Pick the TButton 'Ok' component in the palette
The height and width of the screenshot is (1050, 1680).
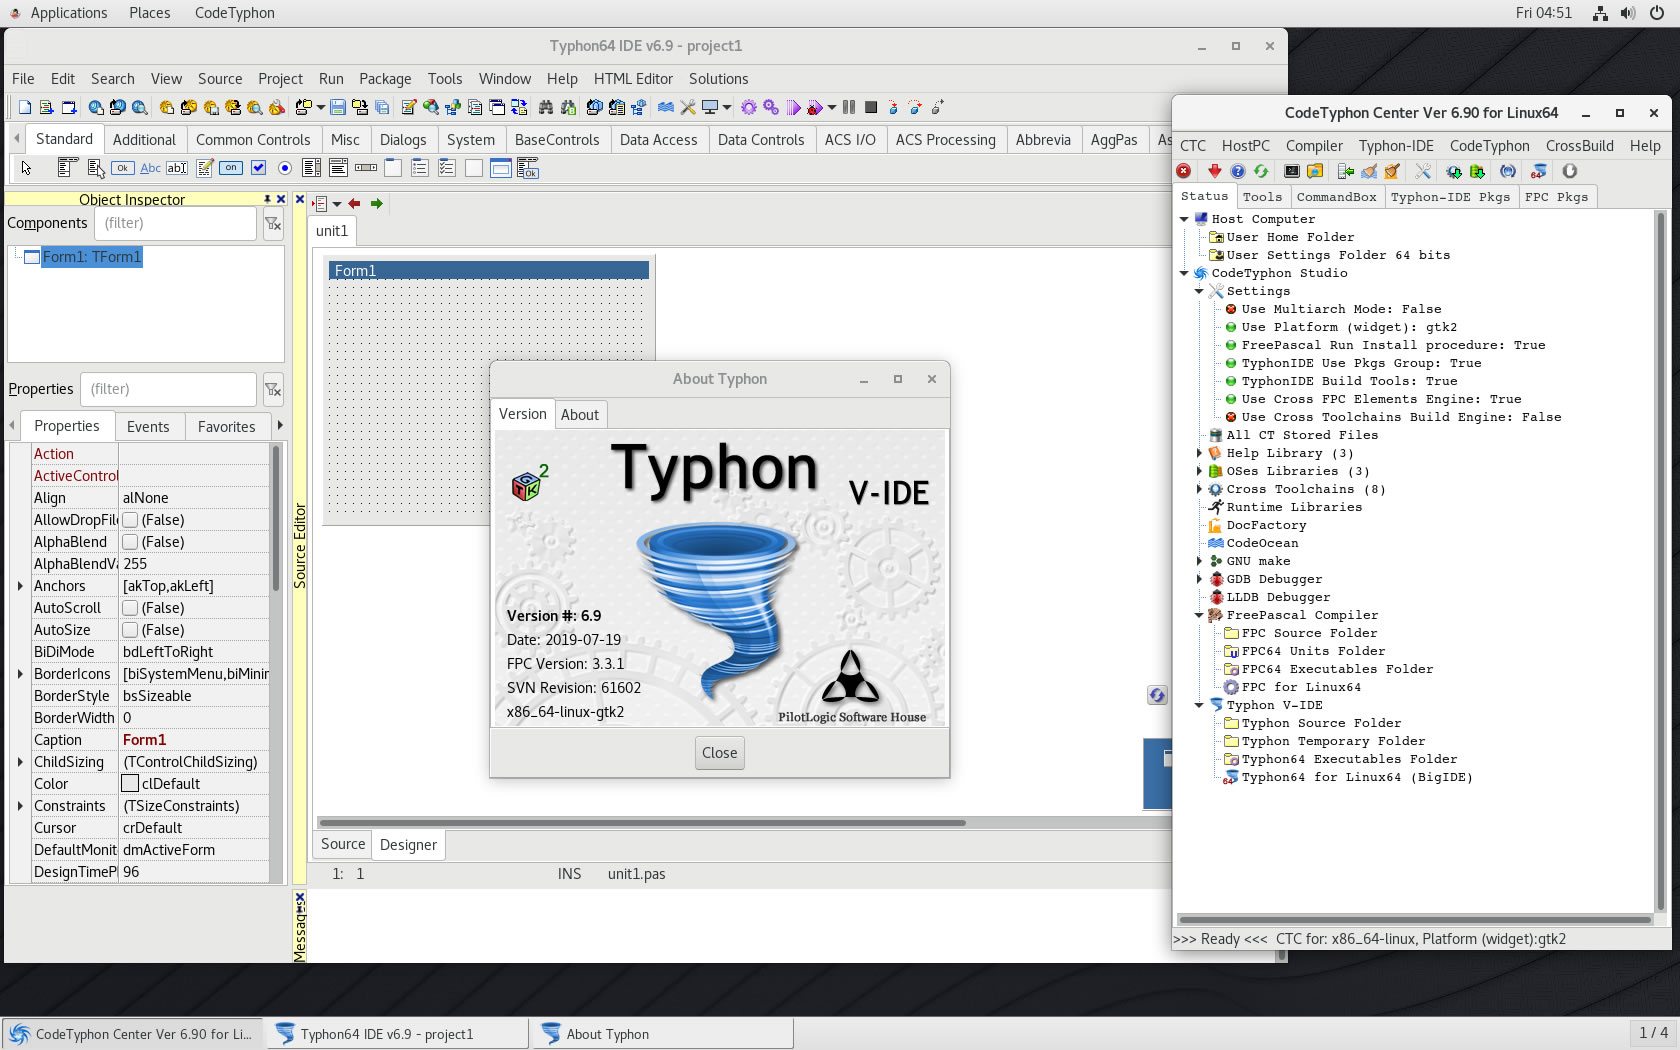(123, 168)
